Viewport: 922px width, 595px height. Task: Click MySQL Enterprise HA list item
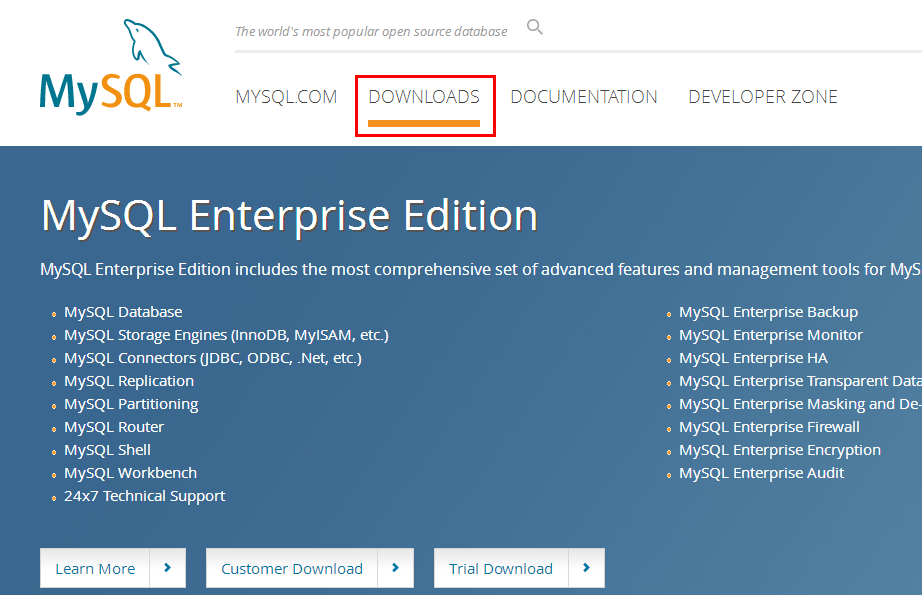(753, 358)
